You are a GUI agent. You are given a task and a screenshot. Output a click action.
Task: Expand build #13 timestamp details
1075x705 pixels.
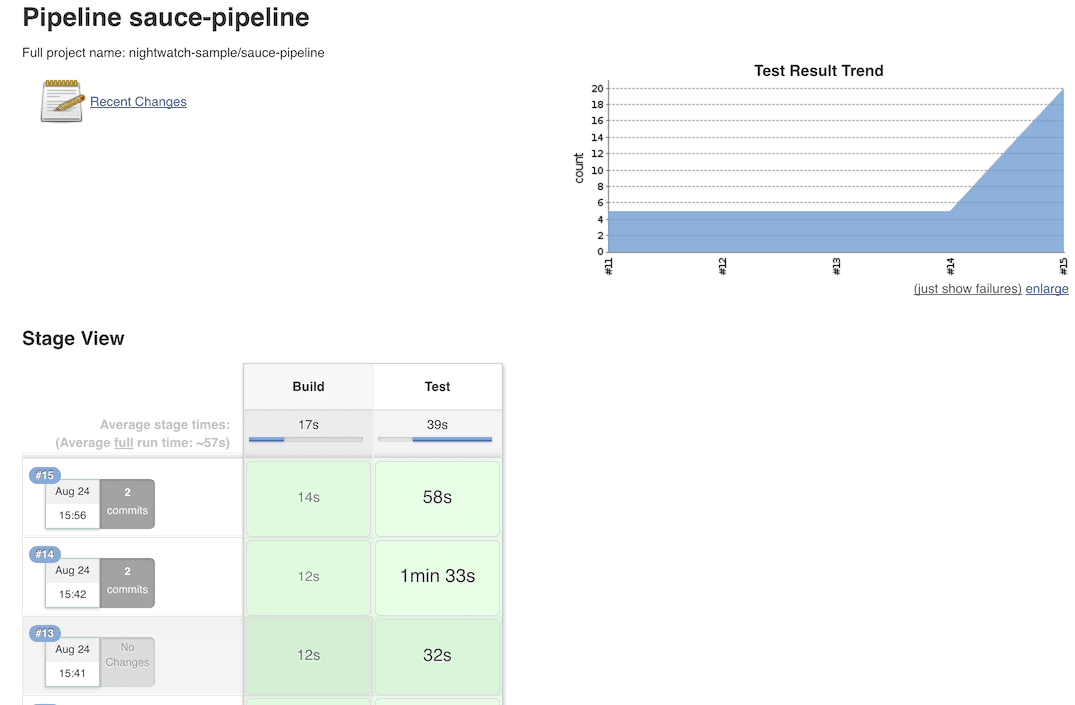click(x=75, y=661)
